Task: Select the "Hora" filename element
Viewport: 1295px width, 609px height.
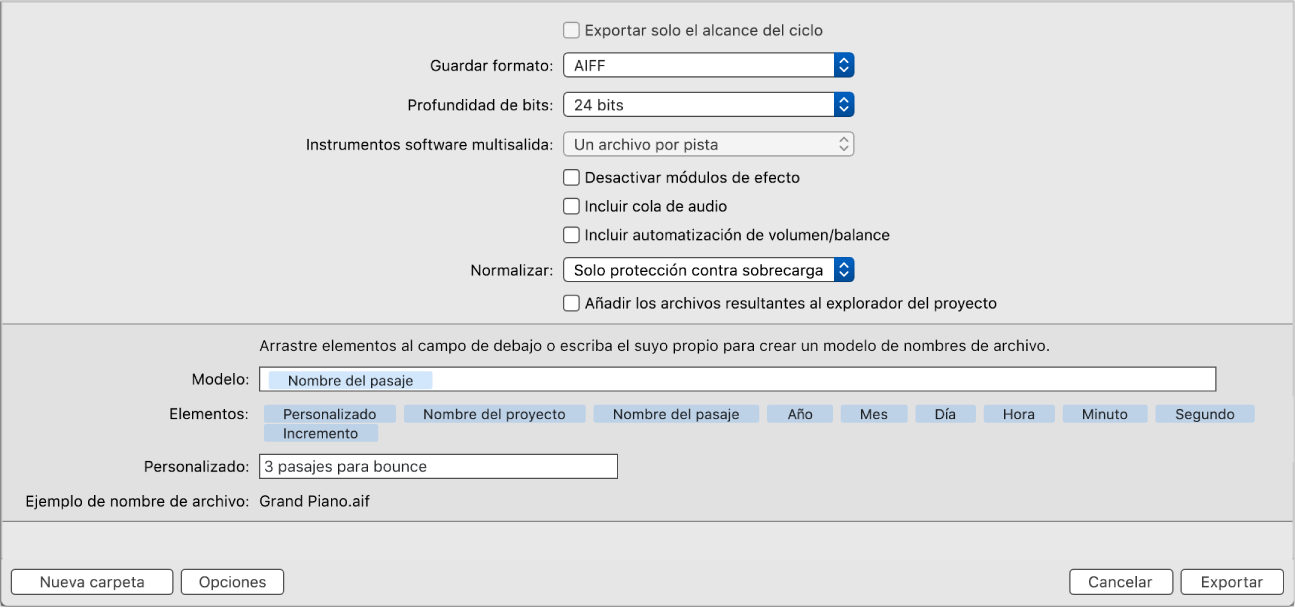Action: point(1019,413)
